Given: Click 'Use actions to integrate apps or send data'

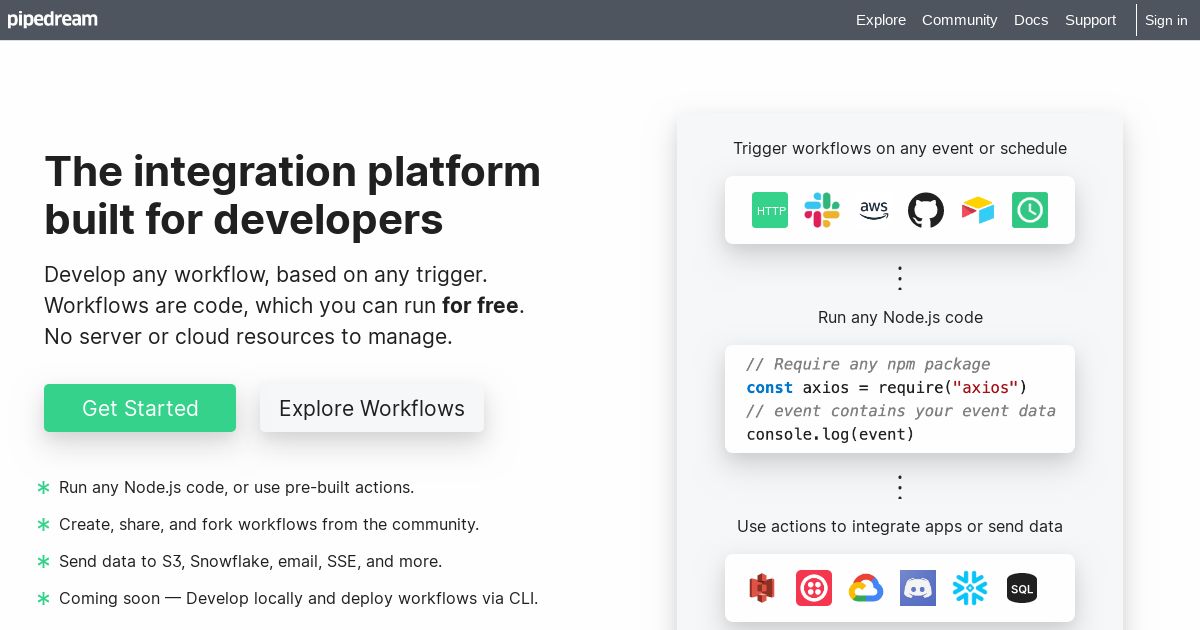Looking at the screenshot, I should point(900,526).
